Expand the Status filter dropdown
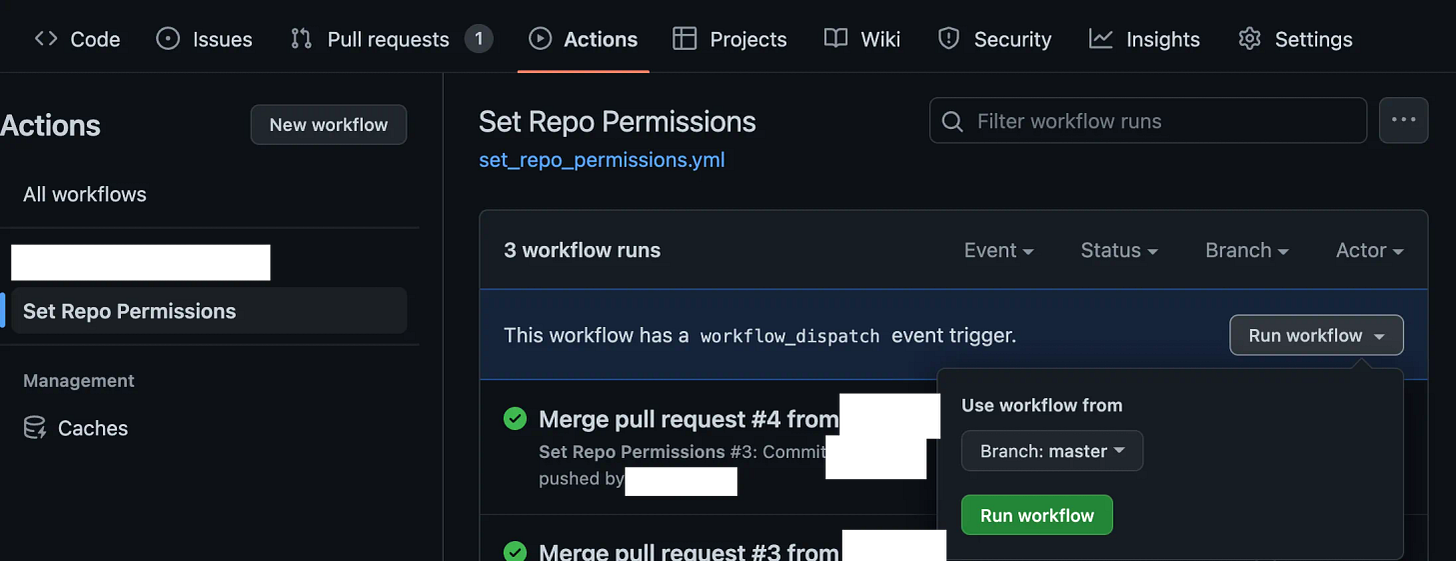This screenshot has width=1456, height=561. click(1118, 250)
